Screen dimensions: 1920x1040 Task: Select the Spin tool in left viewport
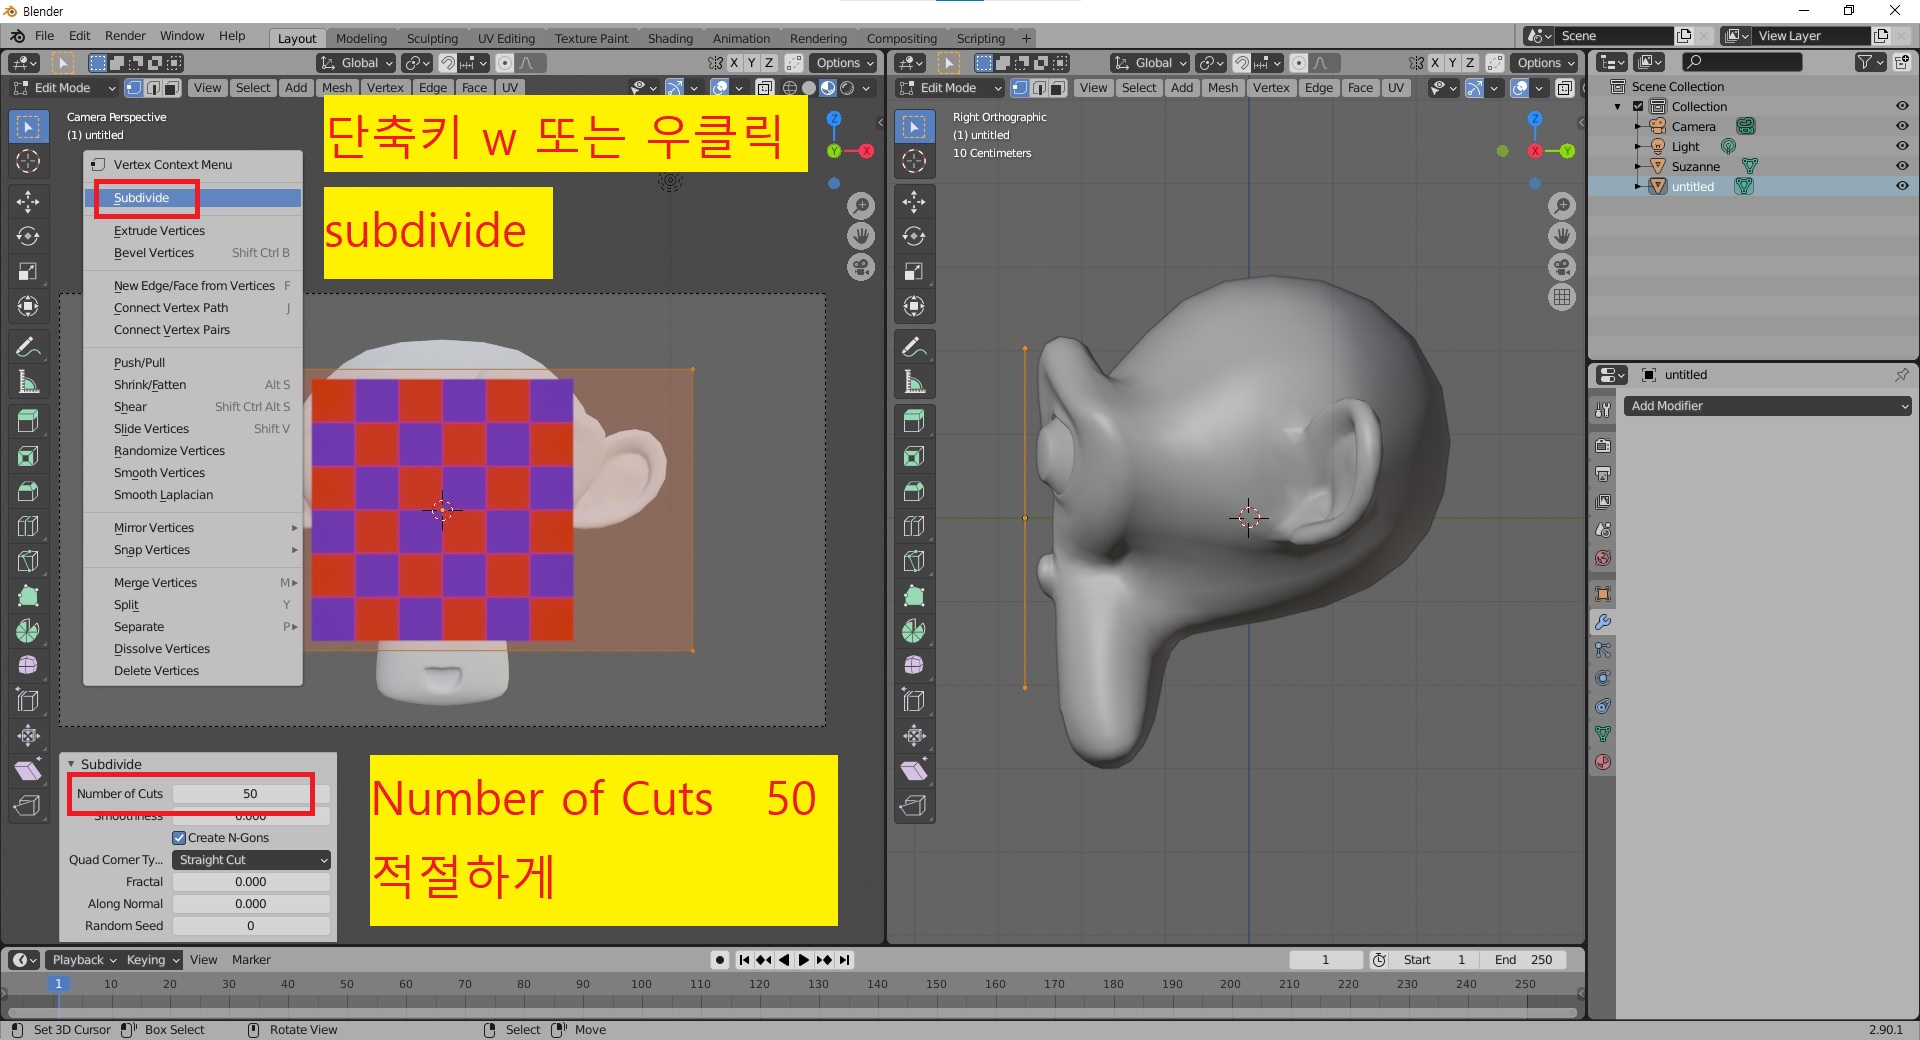point(28,631)
